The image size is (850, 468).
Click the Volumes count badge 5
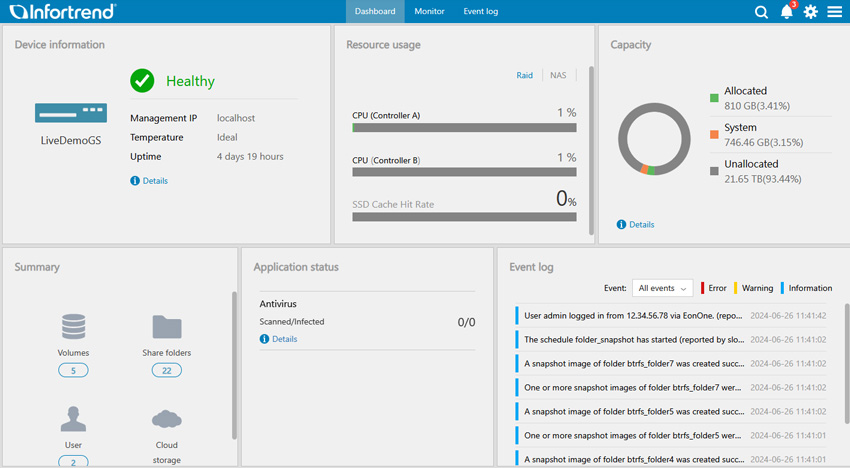coord(73,370)
